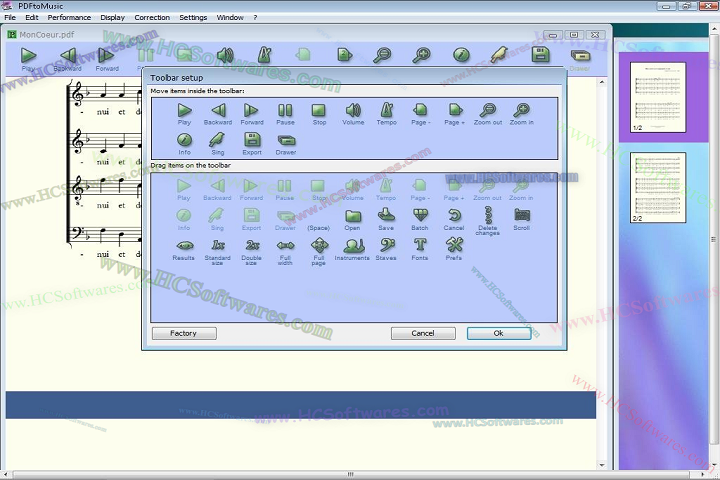Click Backward in the main document toolbar

pos(68,56)
